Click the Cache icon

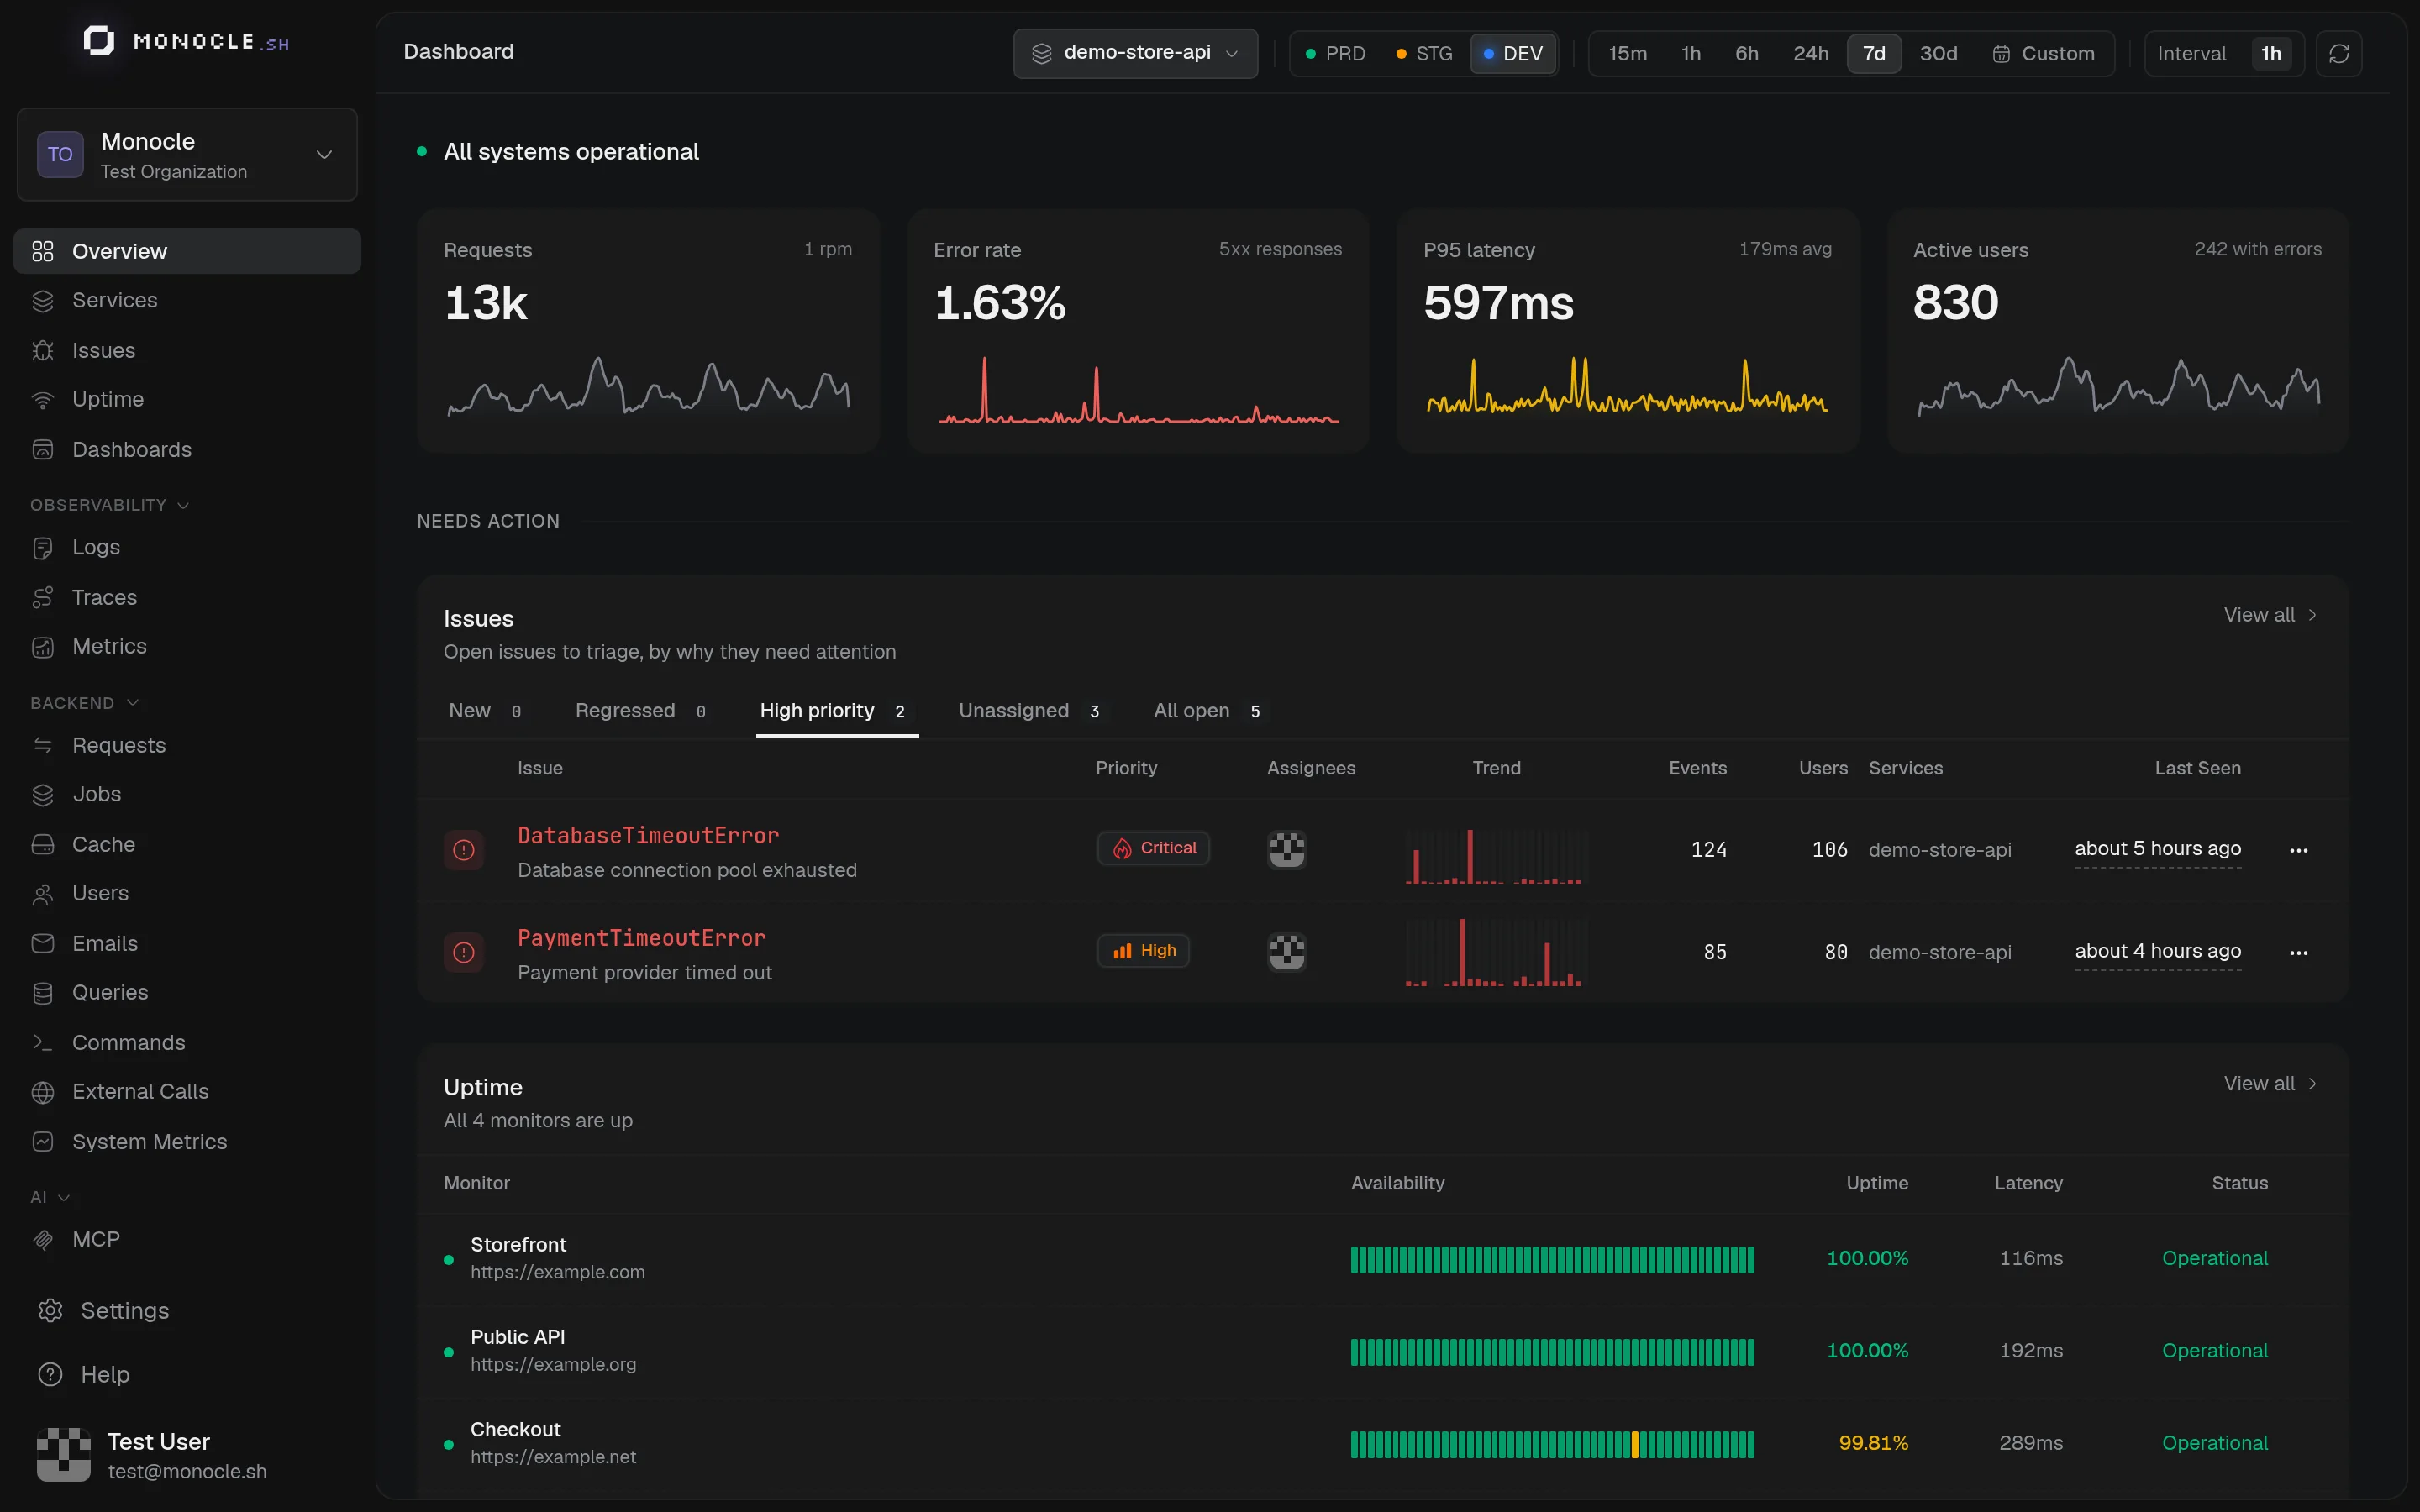[42, 845]
